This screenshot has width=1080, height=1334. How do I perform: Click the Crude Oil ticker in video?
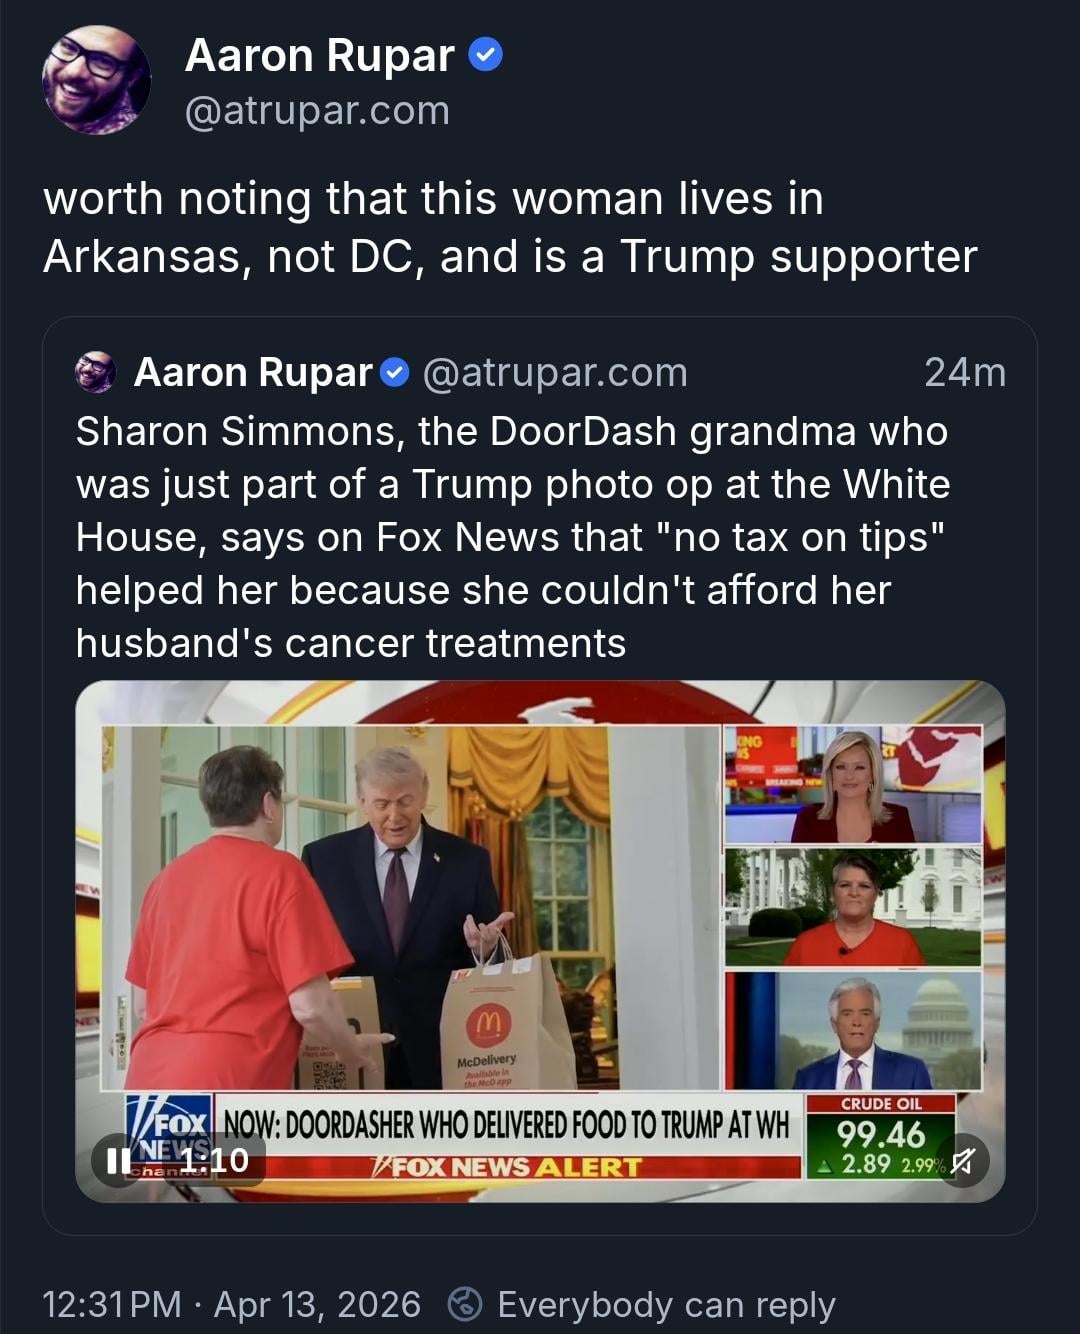coord(881,1137)
